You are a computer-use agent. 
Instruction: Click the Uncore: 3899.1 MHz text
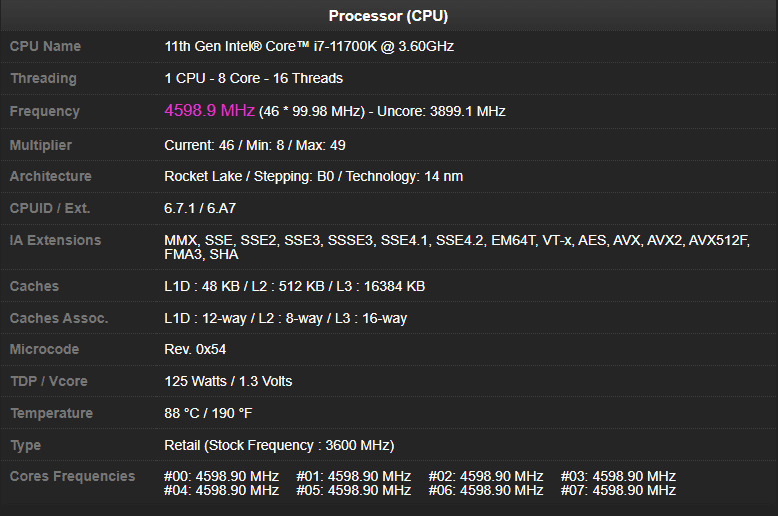click(x=441, y=111)
